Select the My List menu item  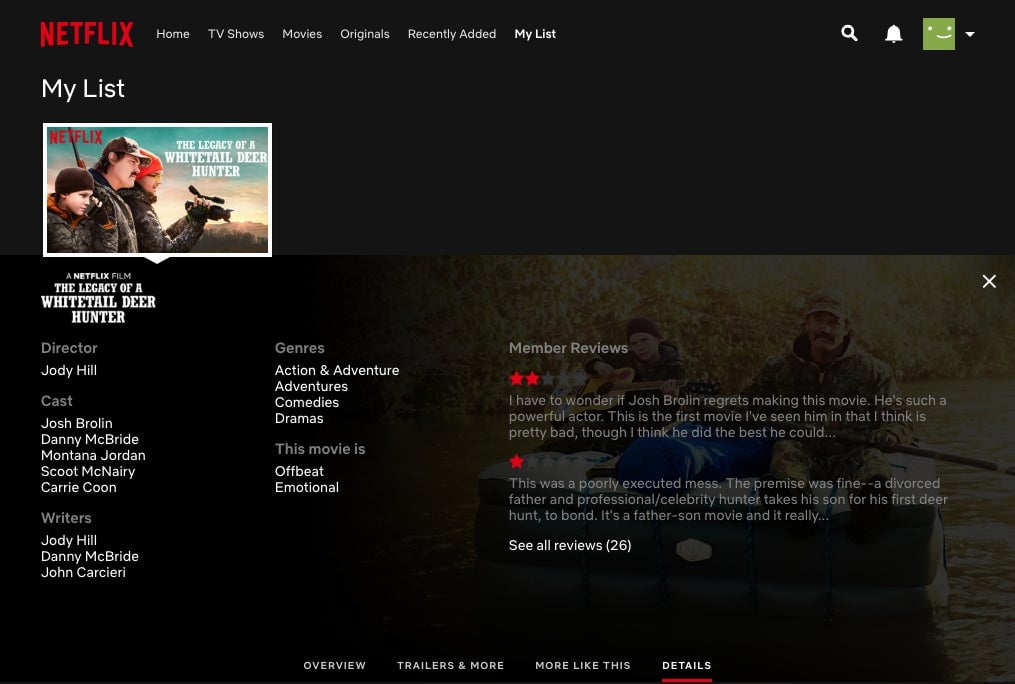coord(535,34)
